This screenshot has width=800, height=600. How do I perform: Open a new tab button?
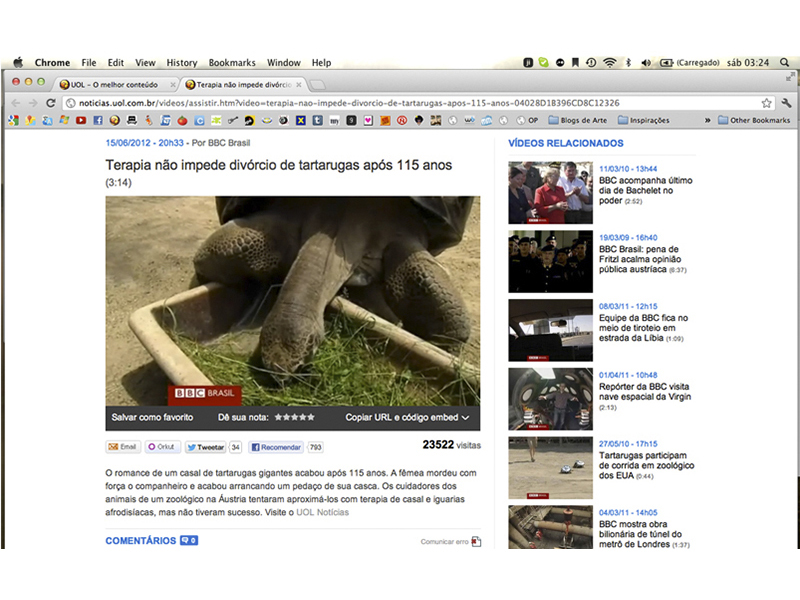[317, 85]
